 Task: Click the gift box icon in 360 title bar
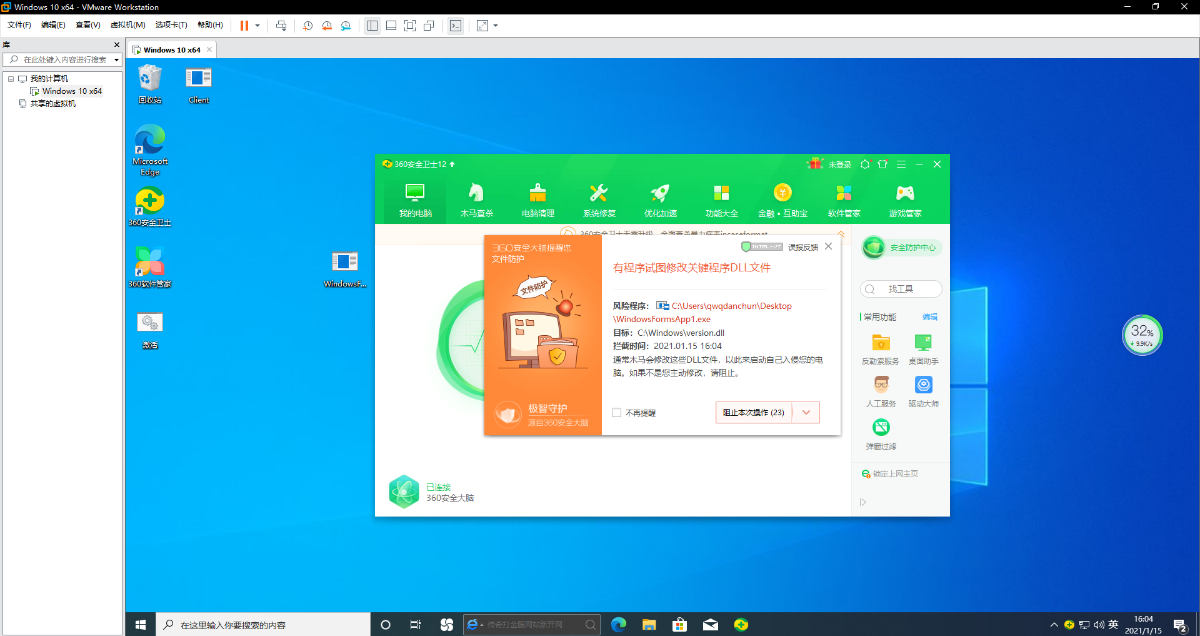[814, 163]
